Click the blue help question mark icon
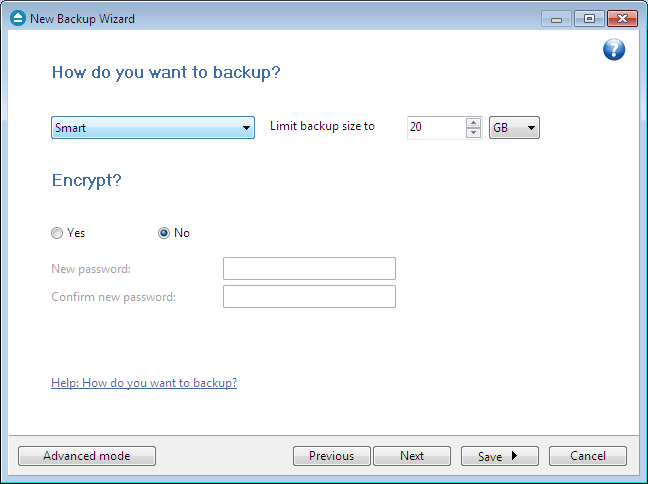Image resolution: width=648 pixels, height=484 pixels. (x=614, y=50)
